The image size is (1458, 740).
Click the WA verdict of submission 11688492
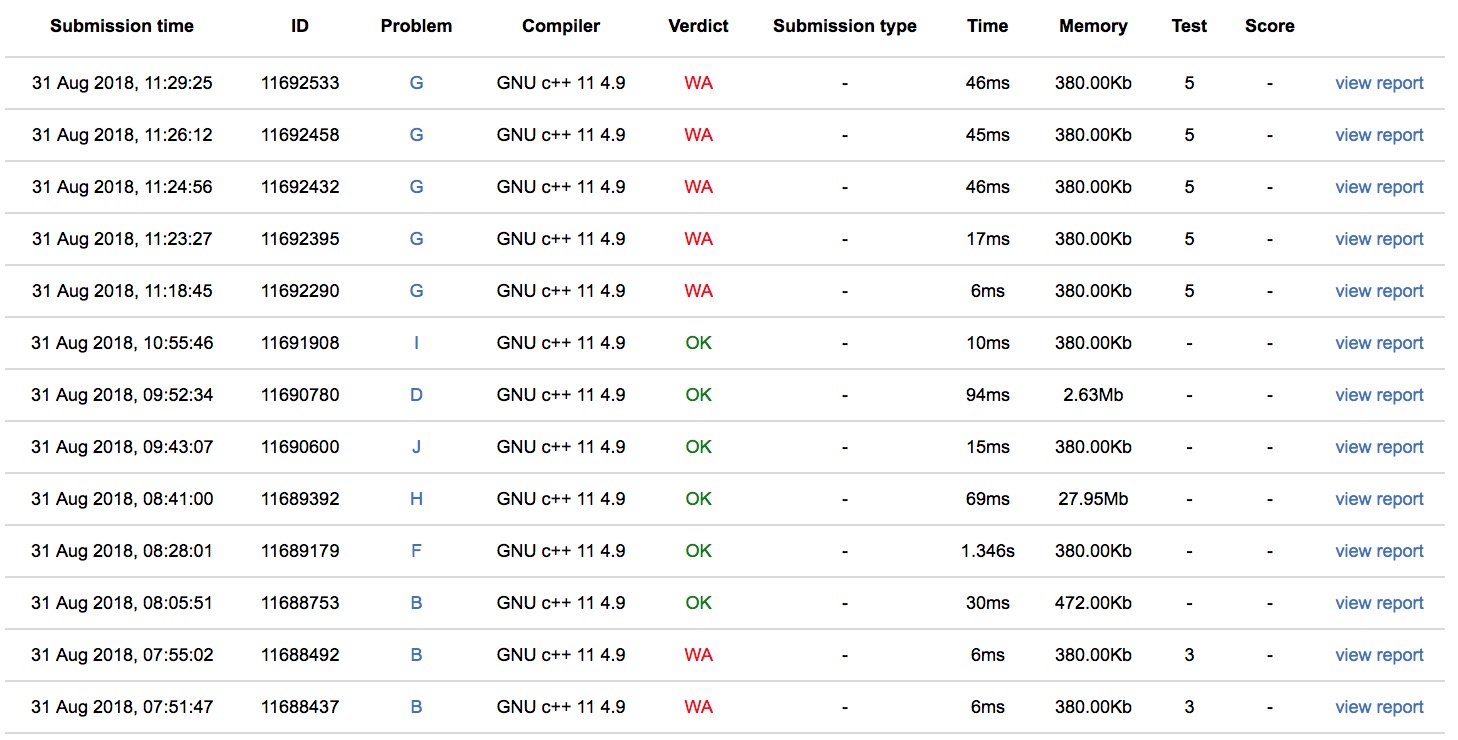click(698, 655)
